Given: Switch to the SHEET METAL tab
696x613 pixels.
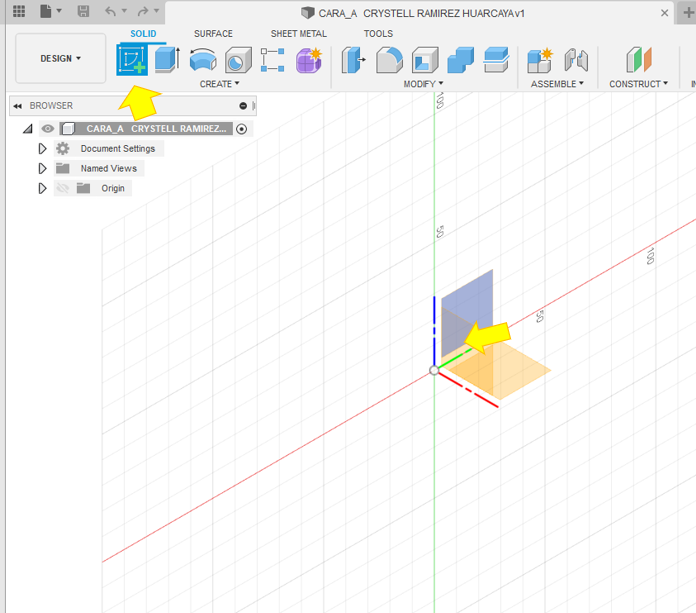Looking at the screenshot, I should (299, 34).
